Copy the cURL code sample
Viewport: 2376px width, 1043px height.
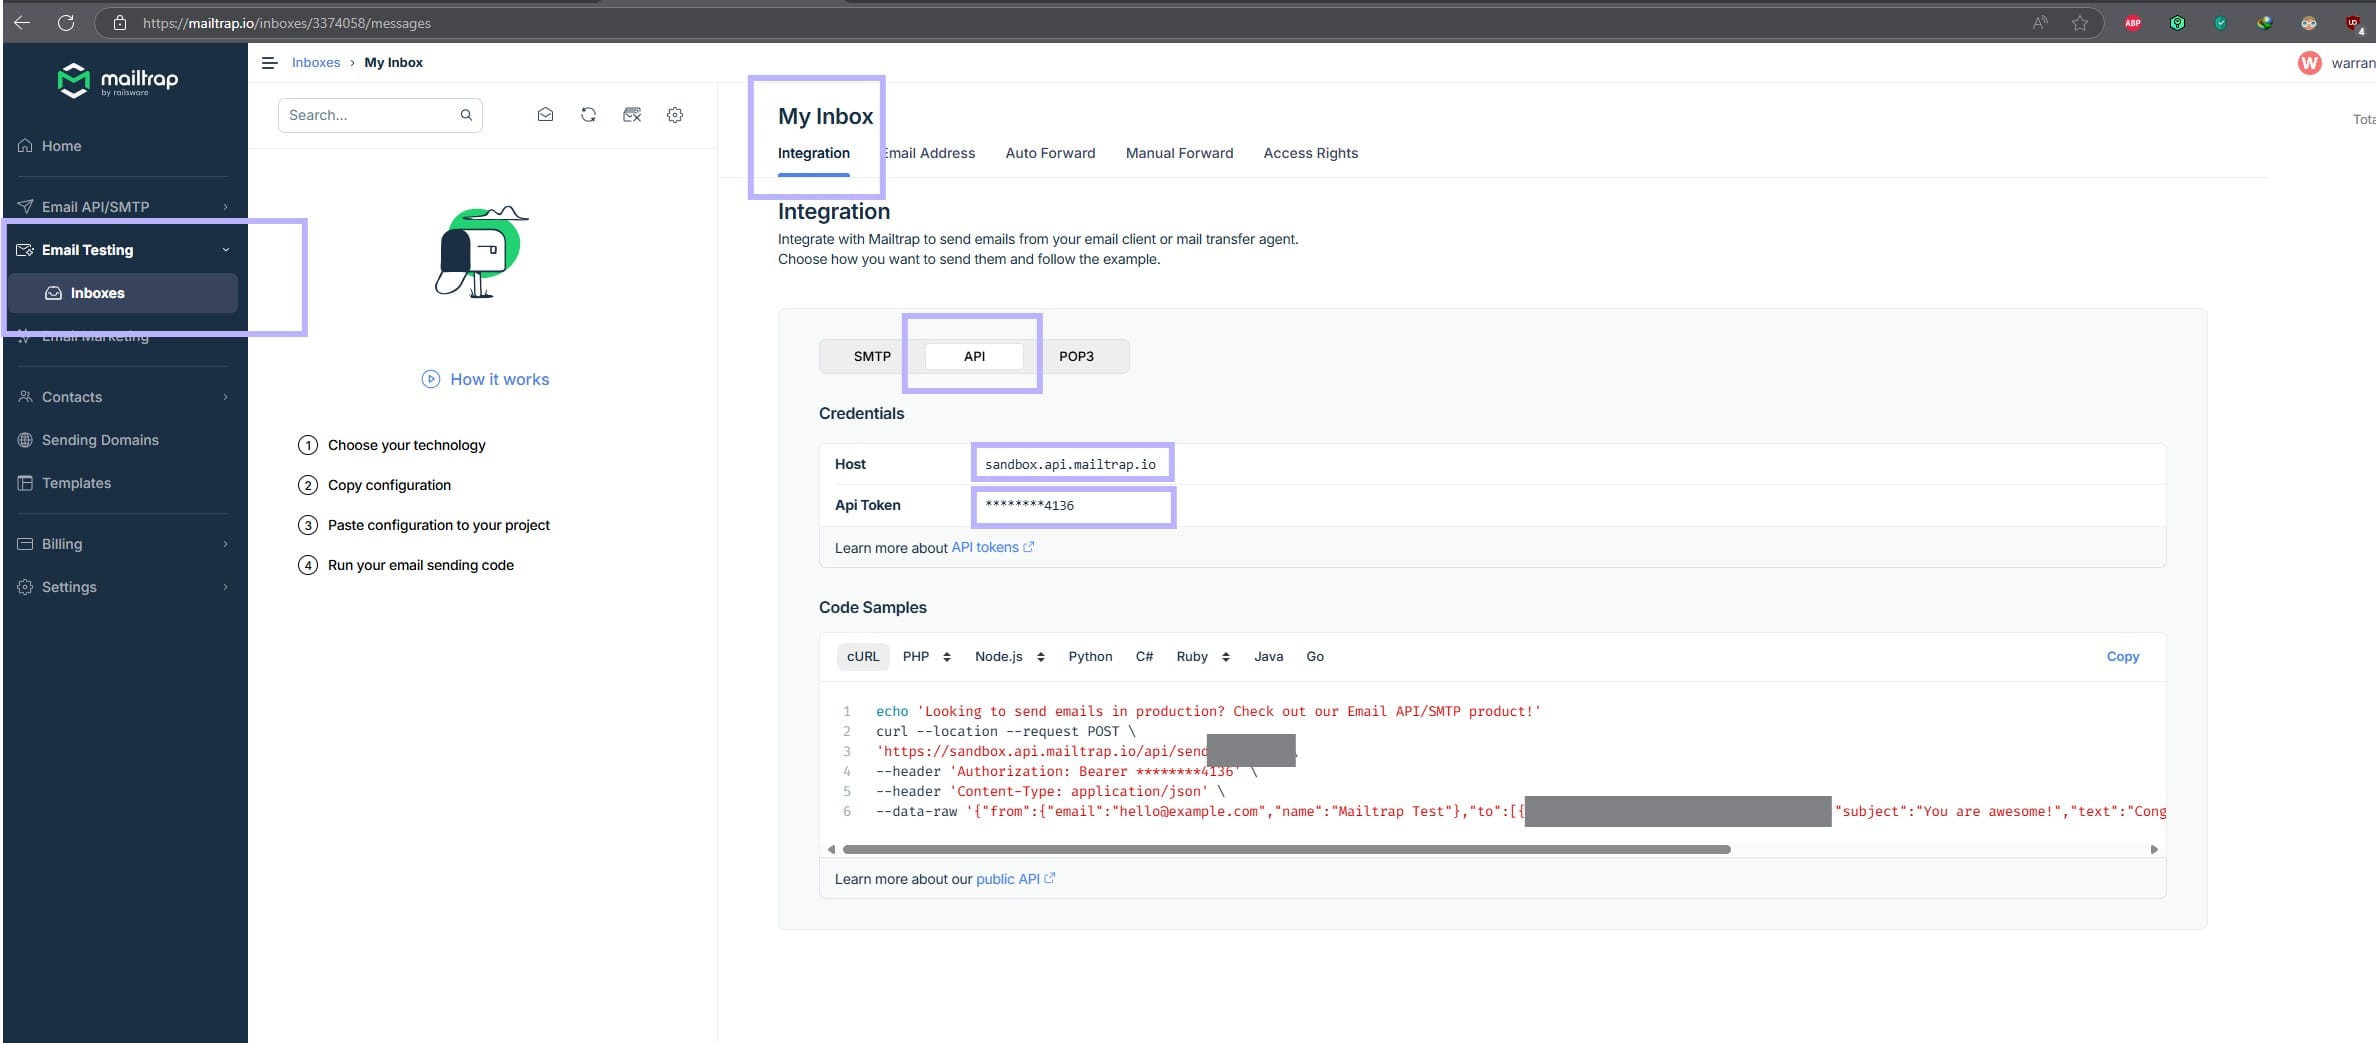point(2122,657)
